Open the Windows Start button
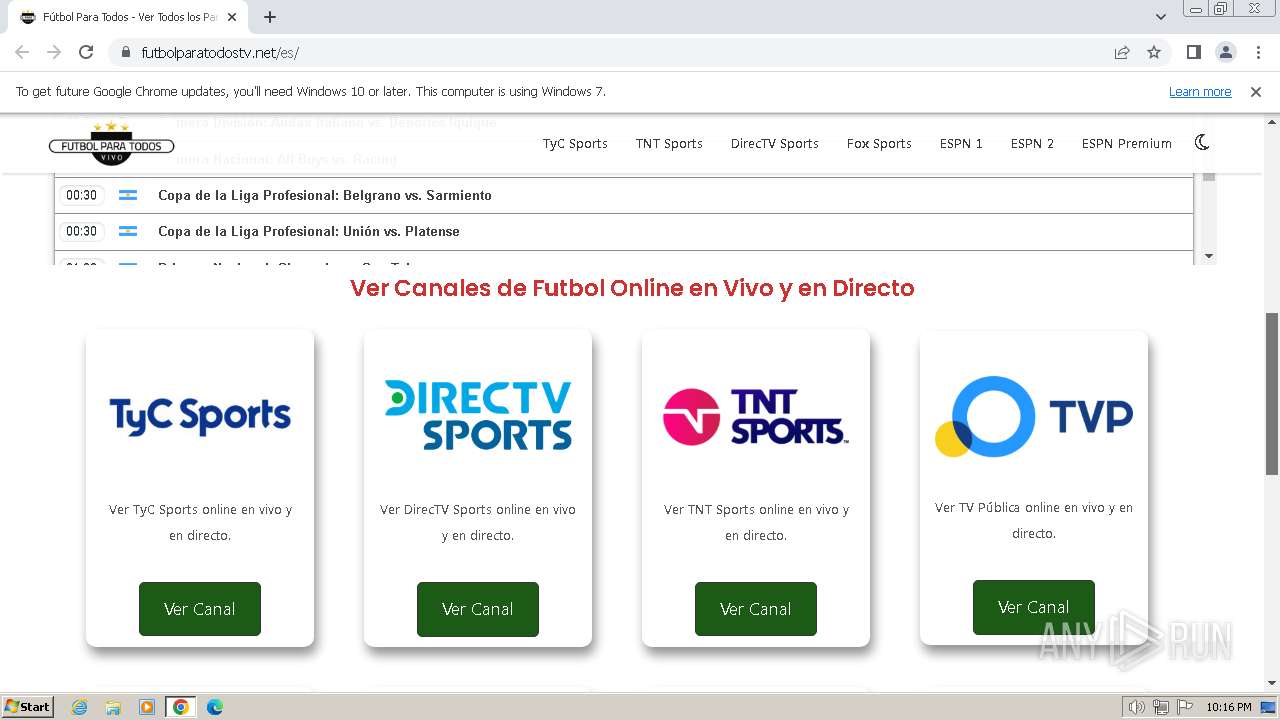The height and width of the screenshot is (720, 1280). pyautogui.click(x=28, y=707)
